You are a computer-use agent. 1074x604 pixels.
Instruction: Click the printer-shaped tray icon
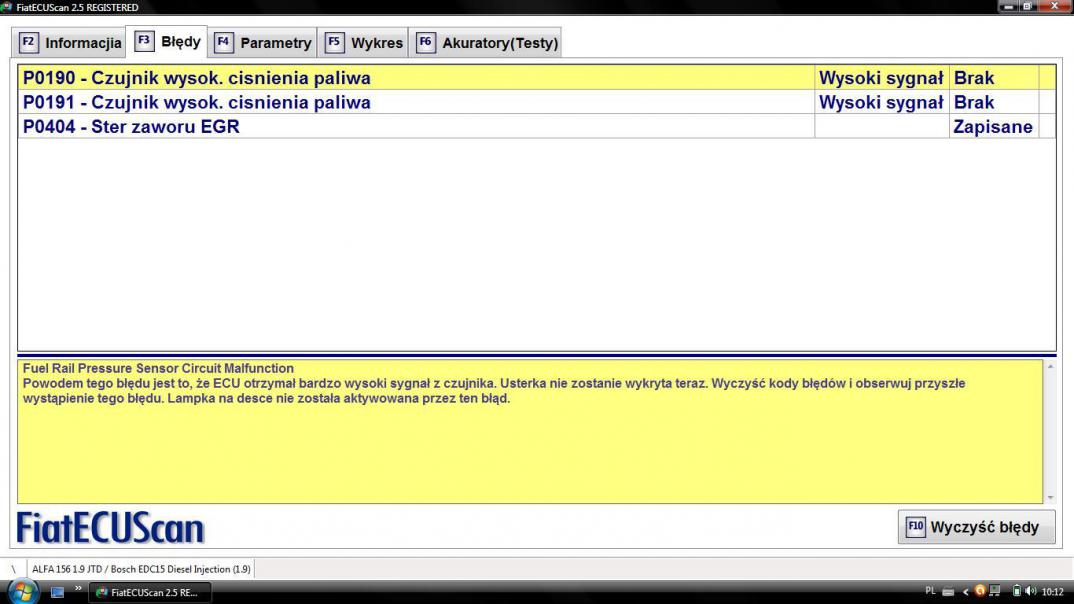point(948,592)
